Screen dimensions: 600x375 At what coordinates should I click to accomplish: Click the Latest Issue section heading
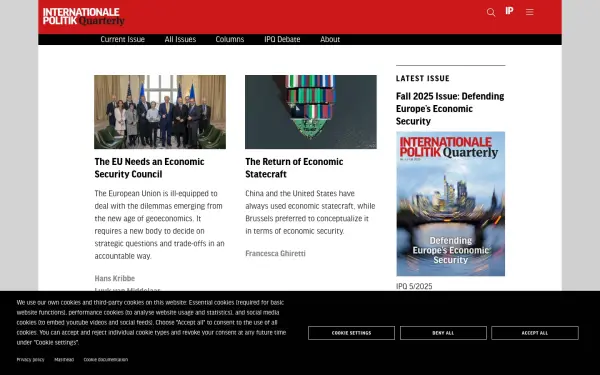422,78
